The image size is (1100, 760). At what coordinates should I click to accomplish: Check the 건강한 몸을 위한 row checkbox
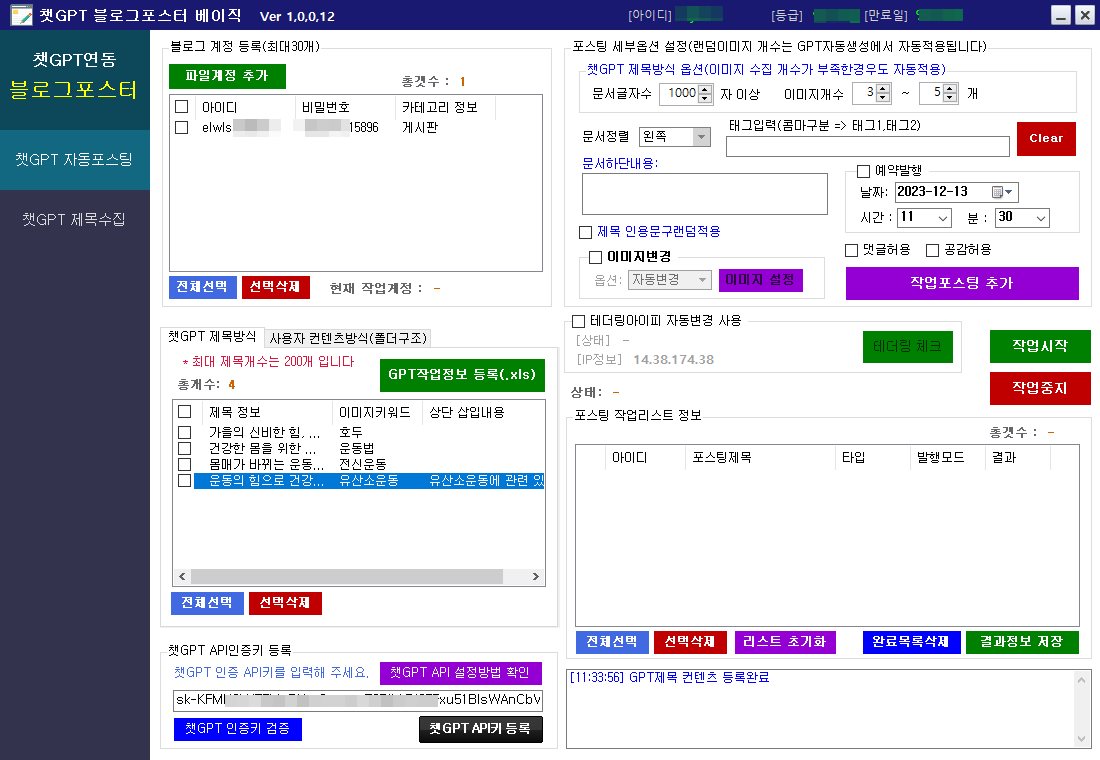click(x=185, y=448)
